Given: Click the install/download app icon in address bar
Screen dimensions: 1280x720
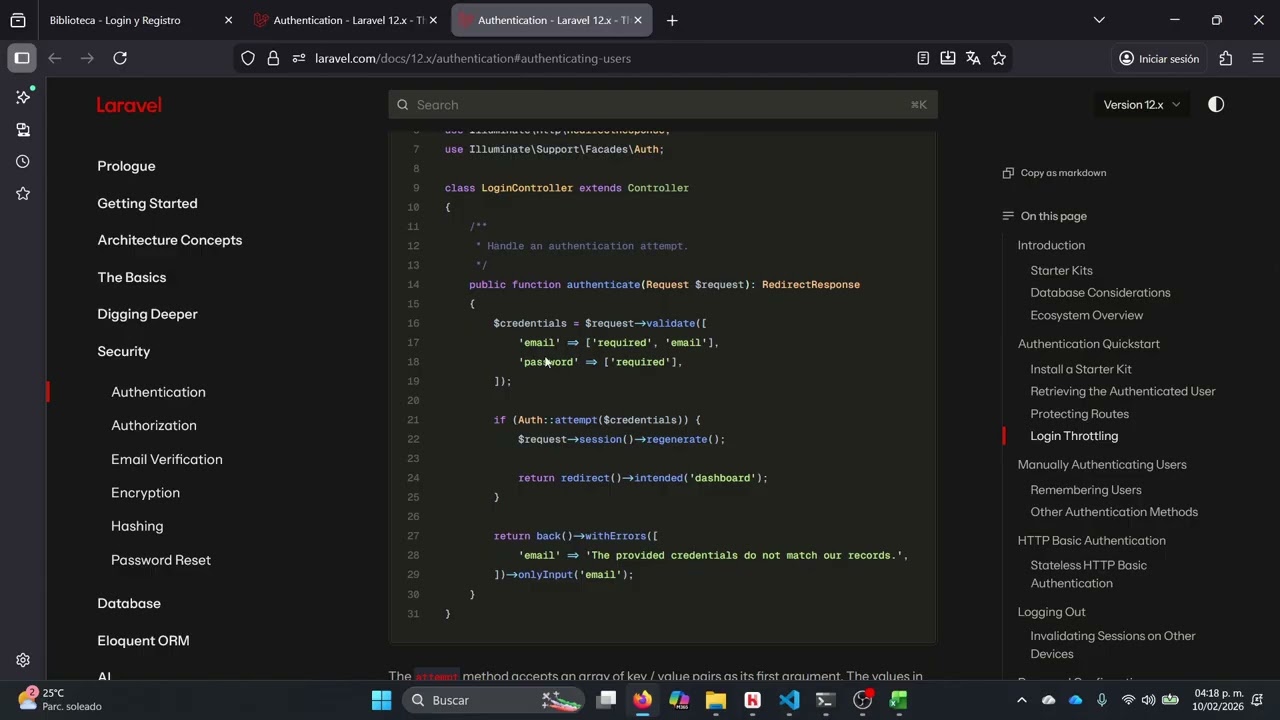Looking at the screenshot, I should pyautogui.click(x=948, y=58).
